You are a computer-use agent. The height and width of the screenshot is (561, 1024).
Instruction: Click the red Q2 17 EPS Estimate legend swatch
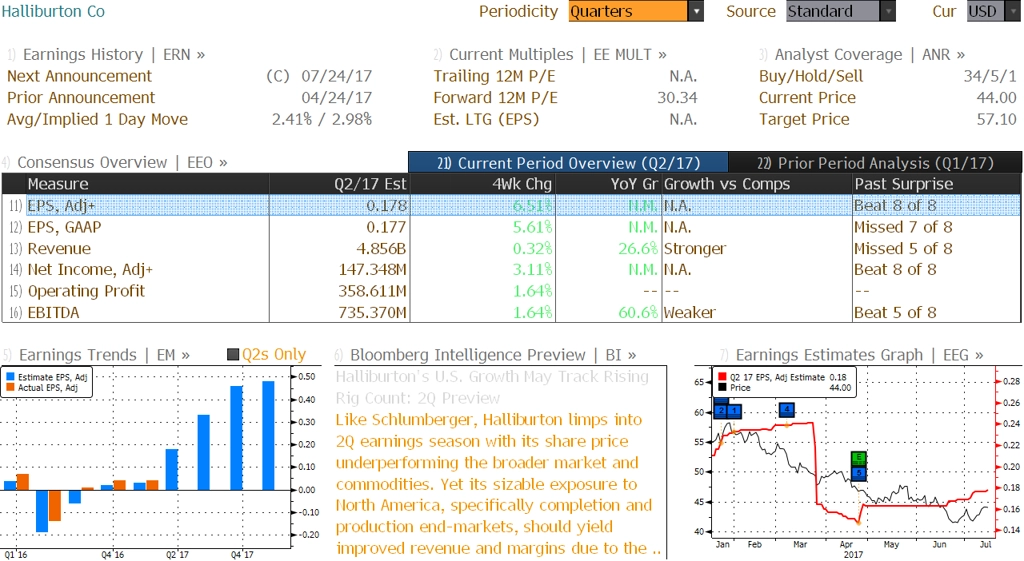(x=722, y=377)
